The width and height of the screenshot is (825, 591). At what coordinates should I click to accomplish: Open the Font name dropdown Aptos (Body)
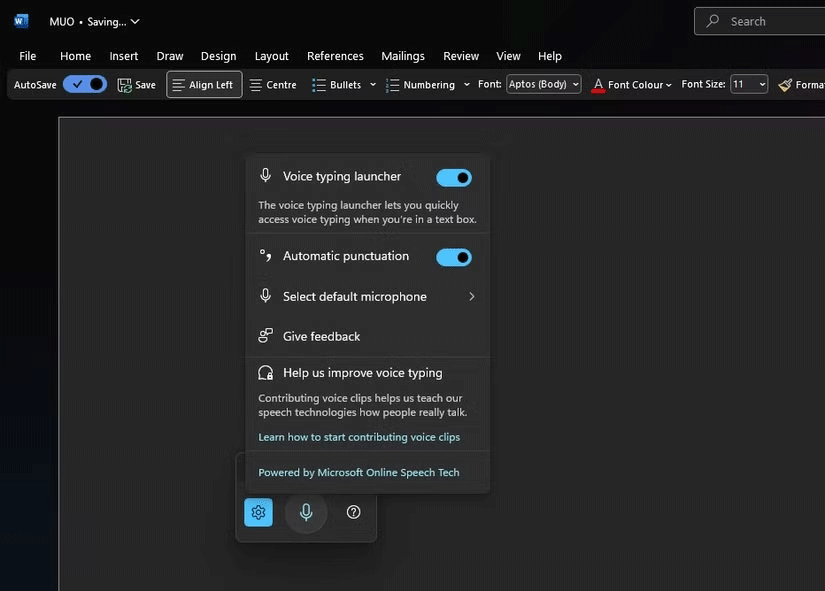(543, 85)
